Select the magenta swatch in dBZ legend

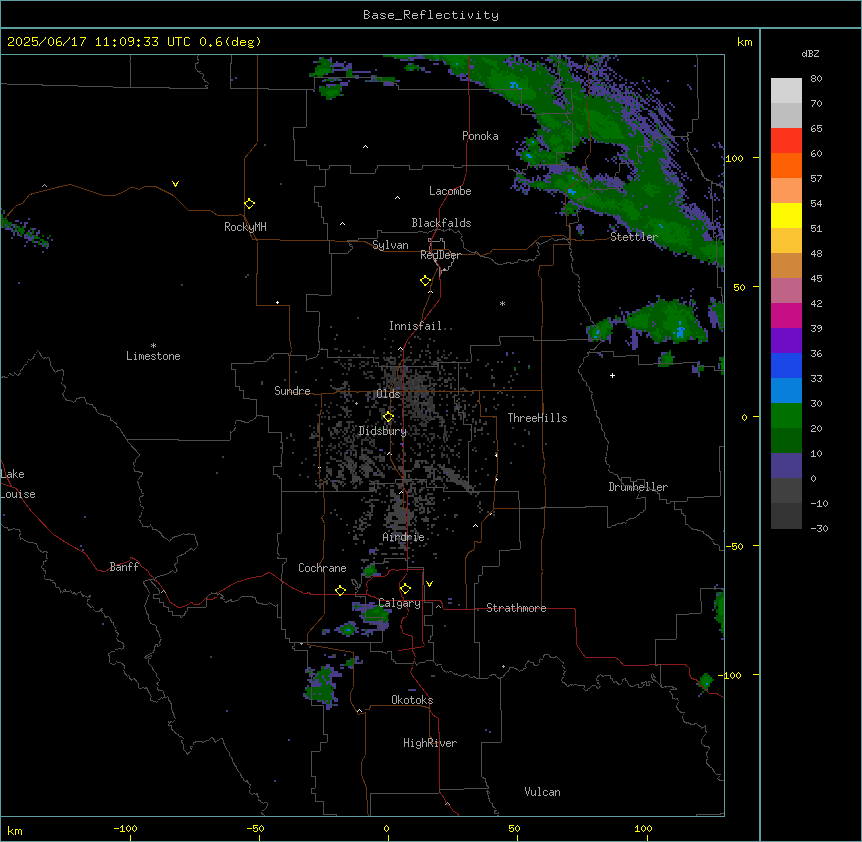pos(786,315)
